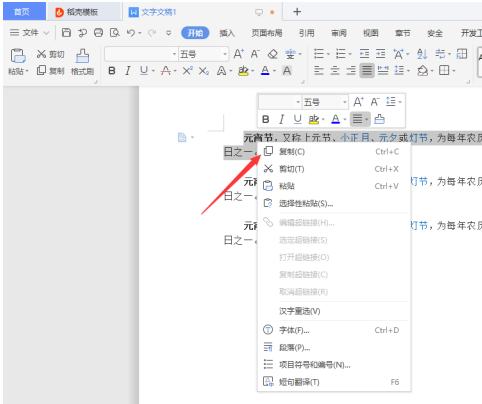Image resolution: width=482 pixels, height=404 pixels.
Task: Apply font color in floating mini toolbar
Action: (x=336, y=119)
